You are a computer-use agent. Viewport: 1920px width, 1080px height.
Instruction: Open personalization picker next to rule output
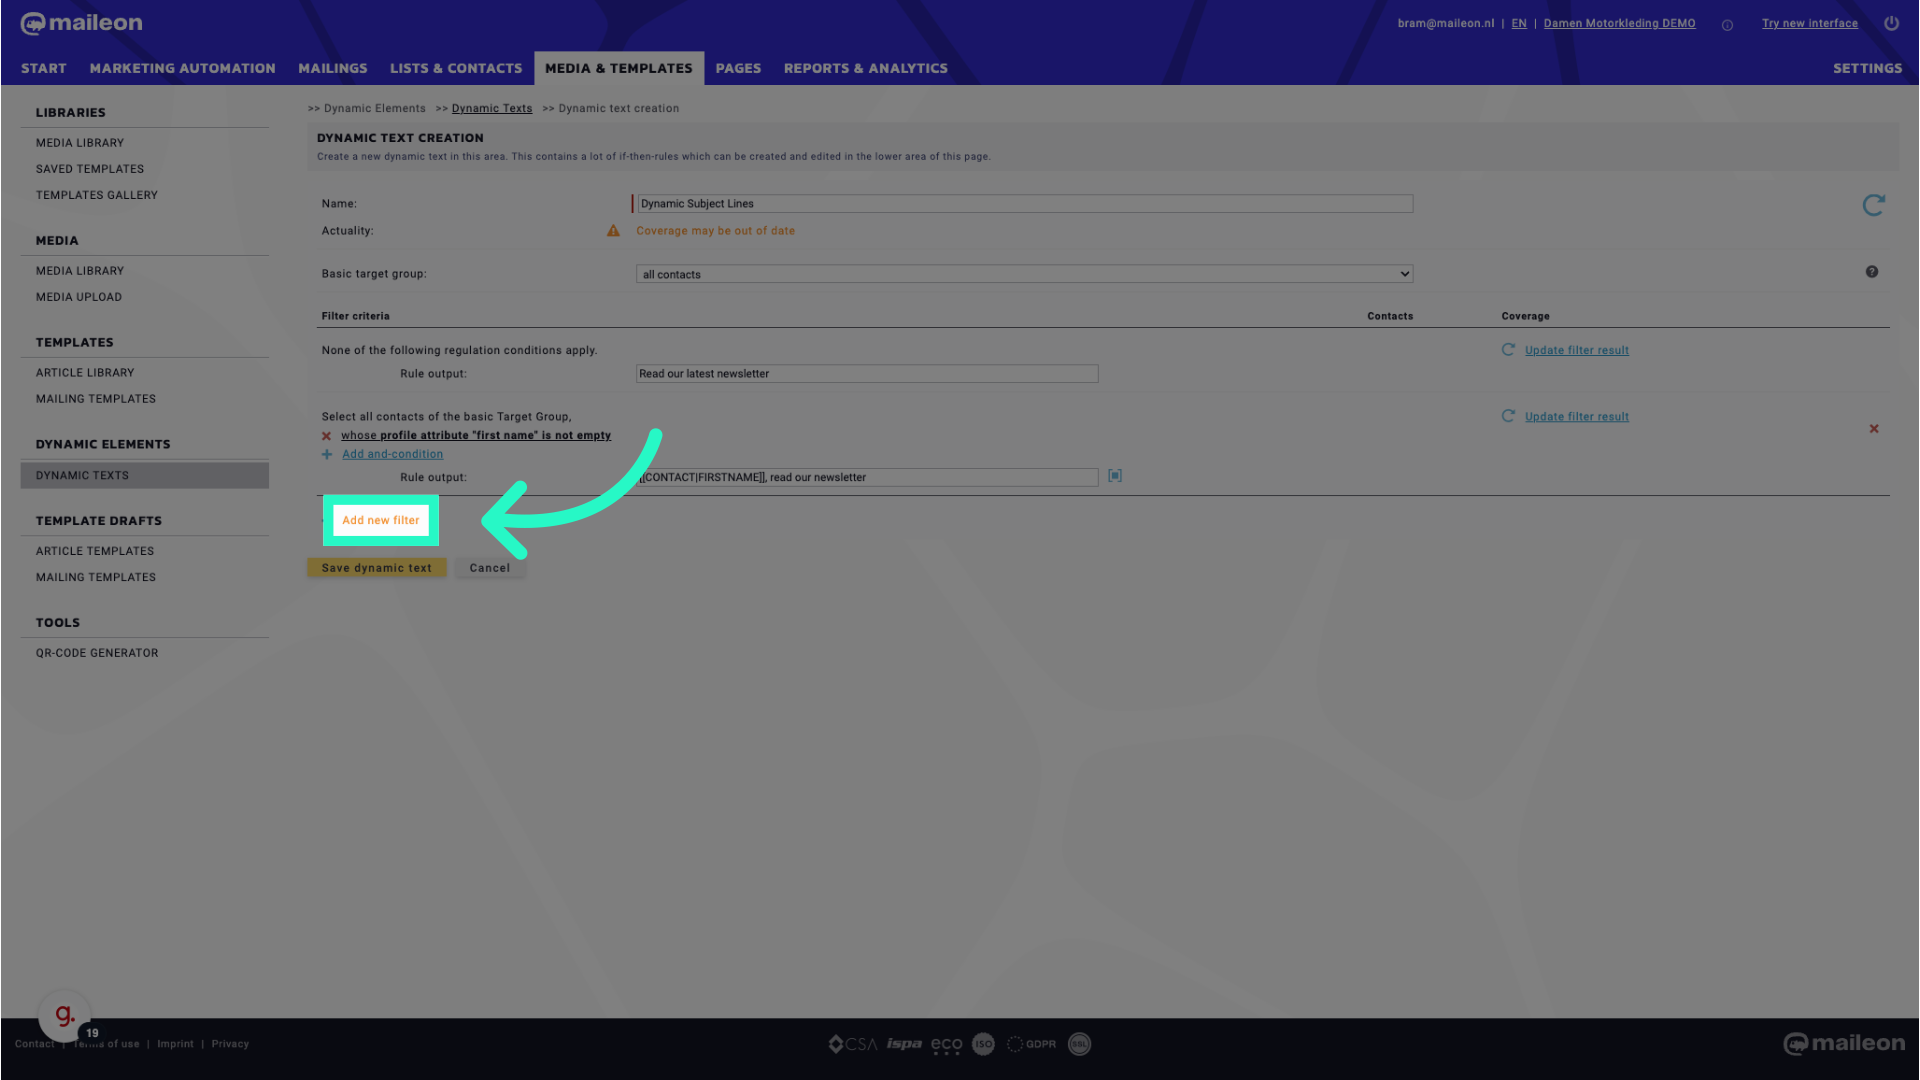point(1115,476)
